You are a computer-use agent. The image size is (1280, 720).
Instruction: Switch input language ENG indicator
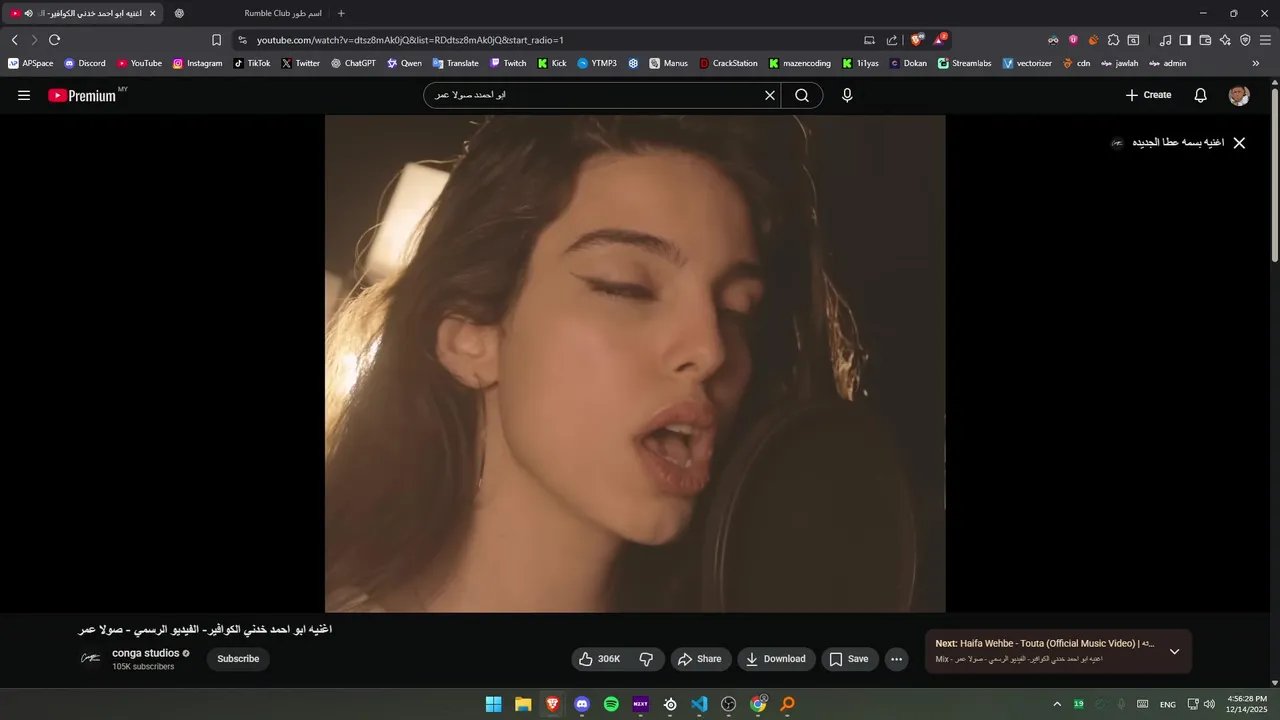[1167, 704]
